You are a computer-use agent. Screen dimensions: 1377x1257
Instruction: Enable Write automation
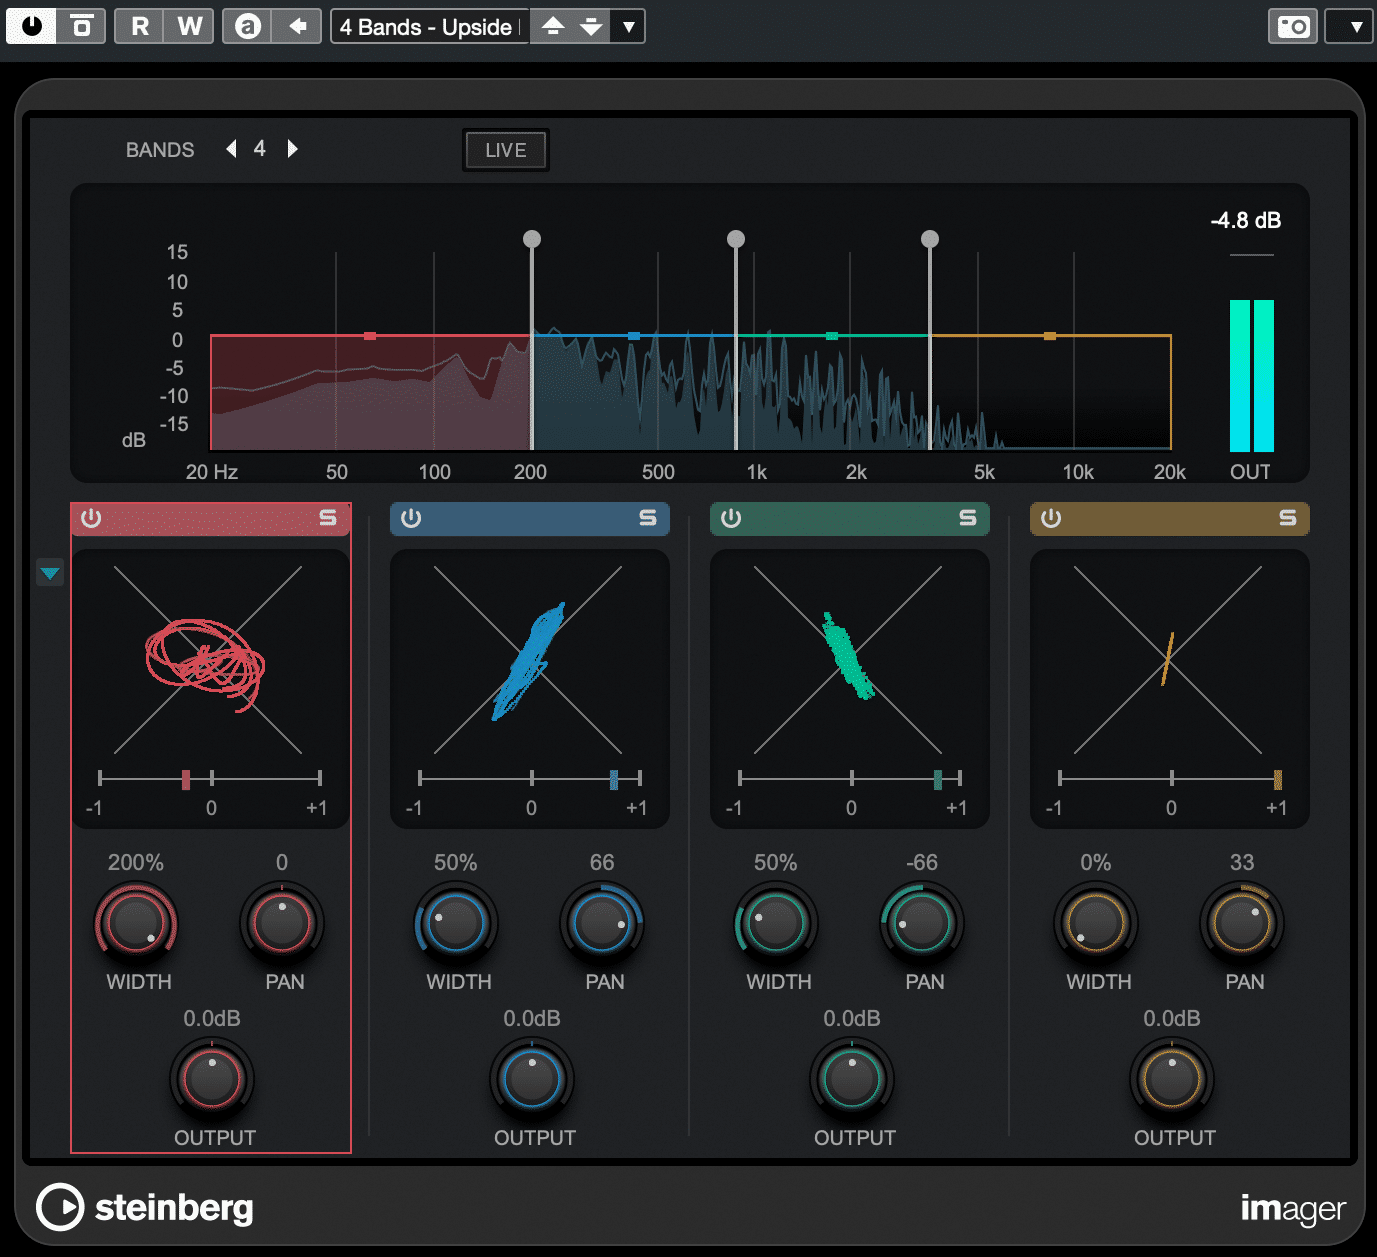(188, 26)
